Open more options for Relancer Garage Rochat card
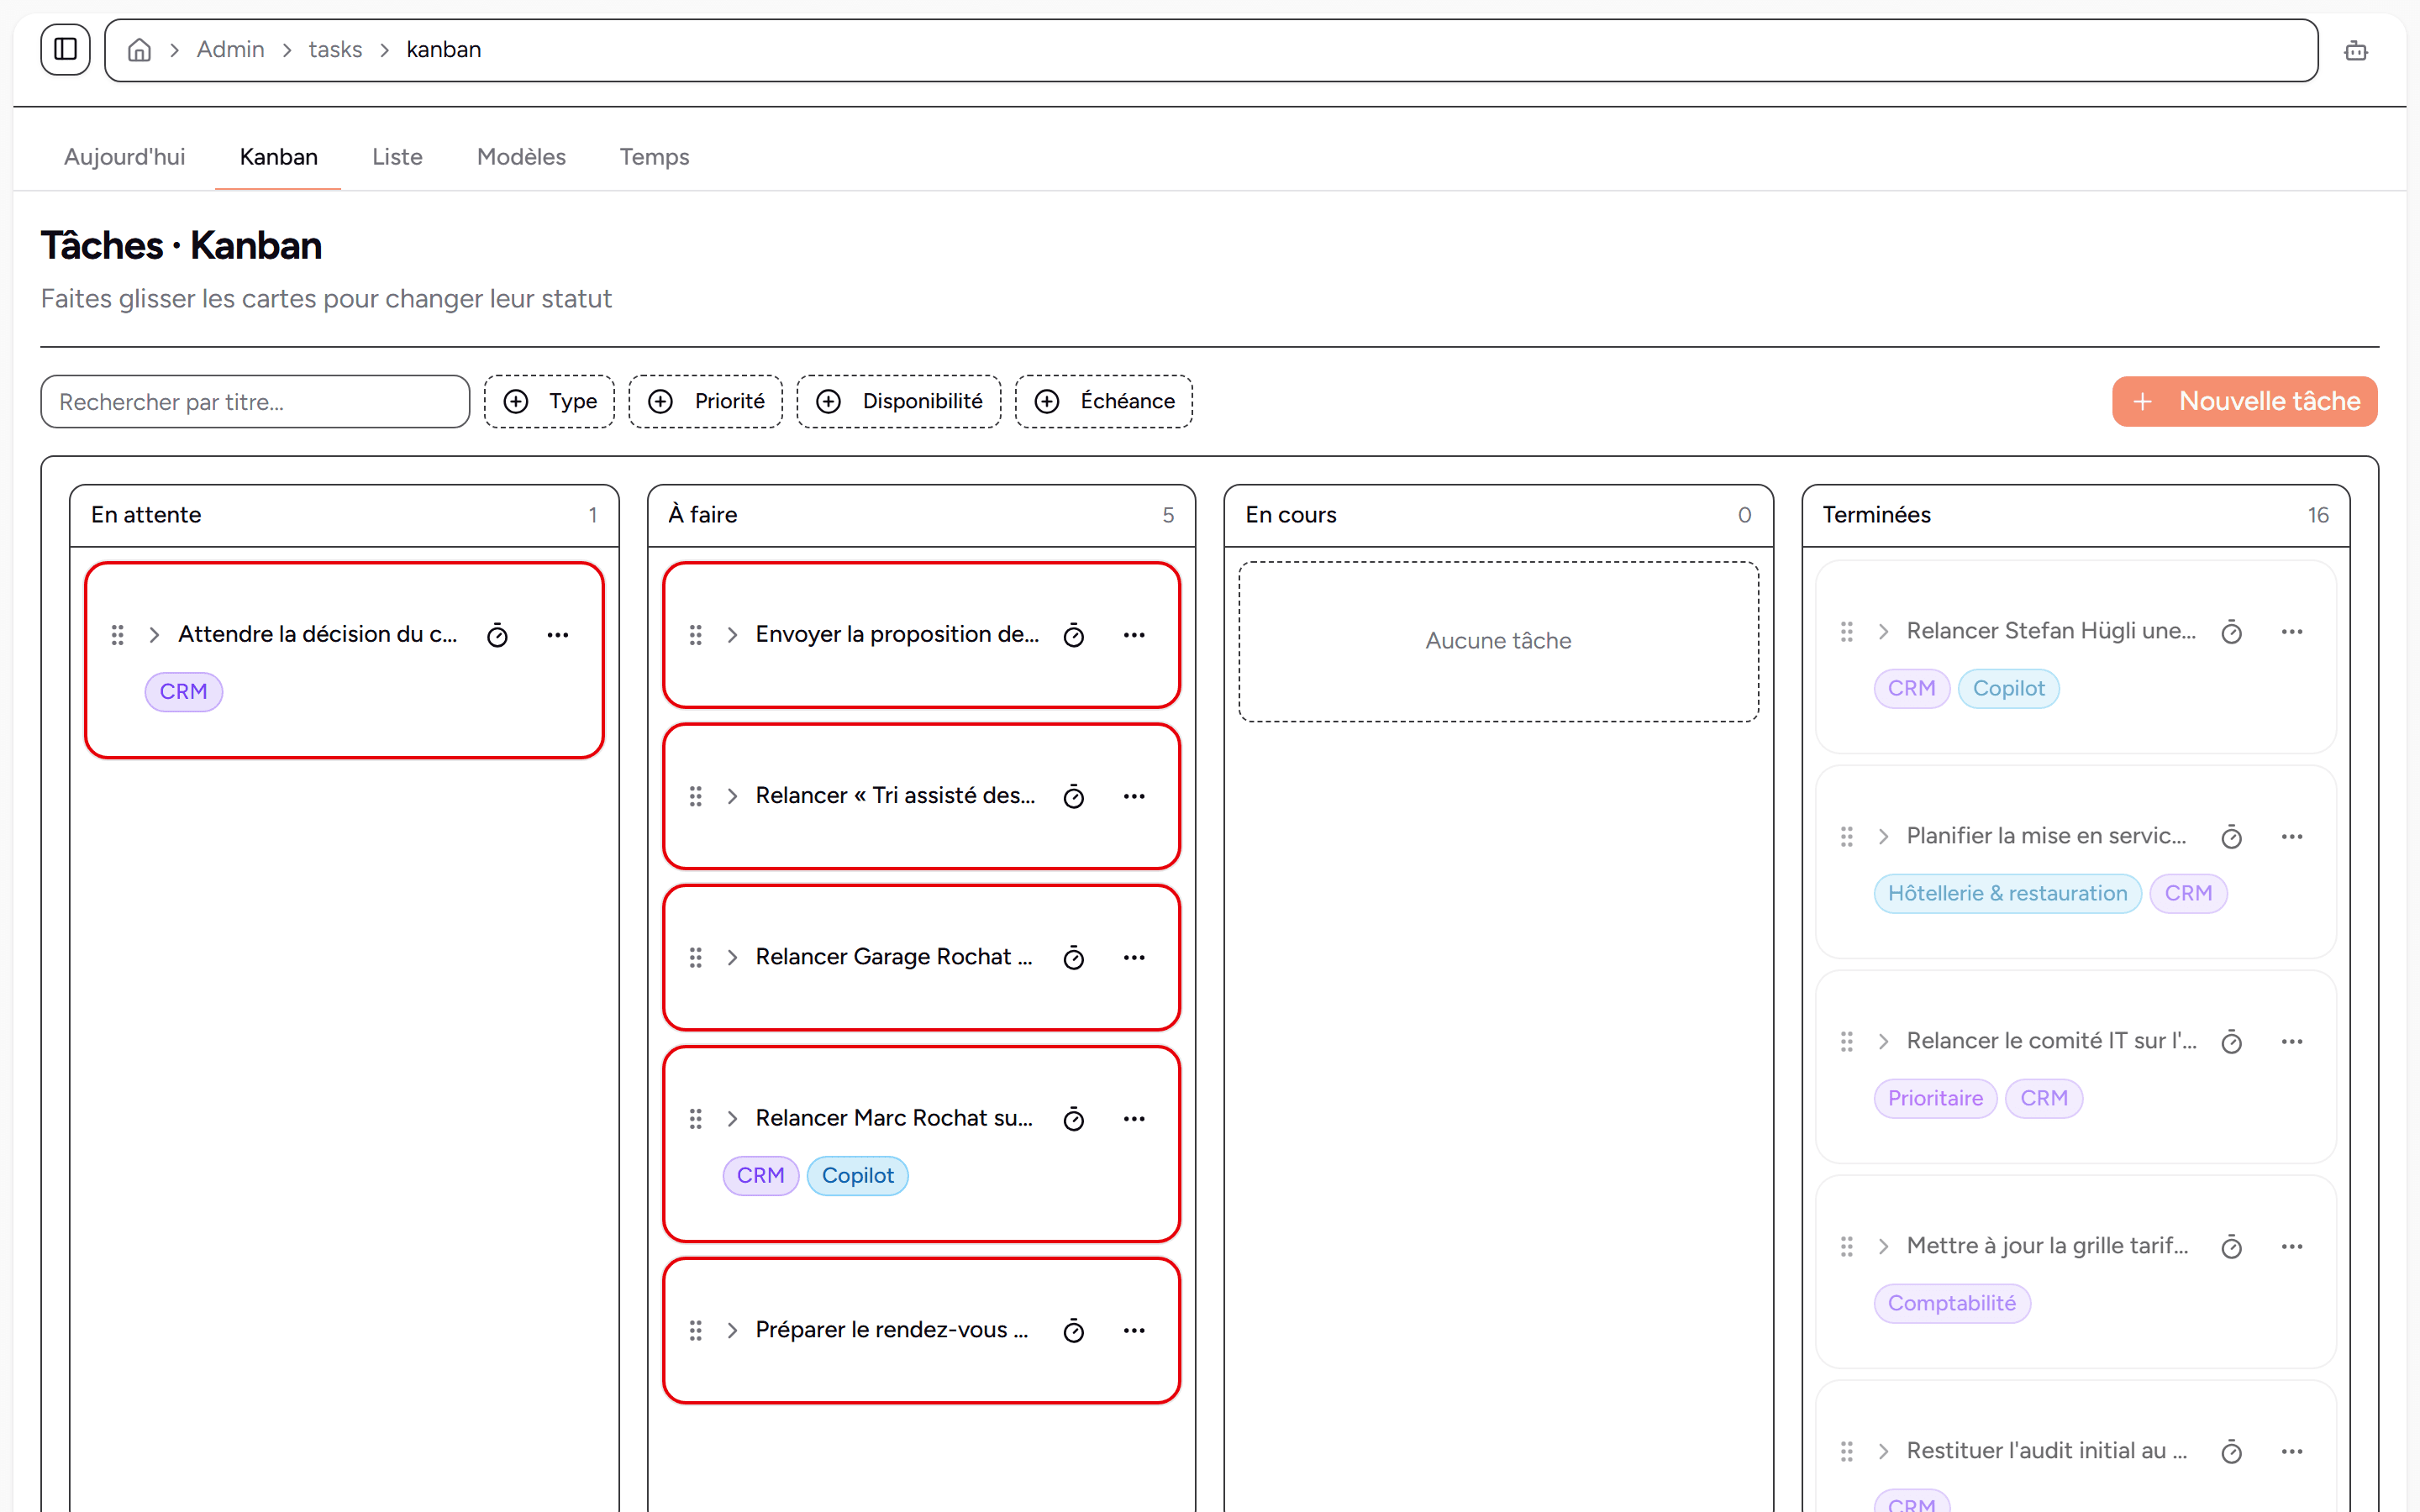The width and height of the screenshot is (2420, 1512). pyautogui.click(x=1134, y=957)
